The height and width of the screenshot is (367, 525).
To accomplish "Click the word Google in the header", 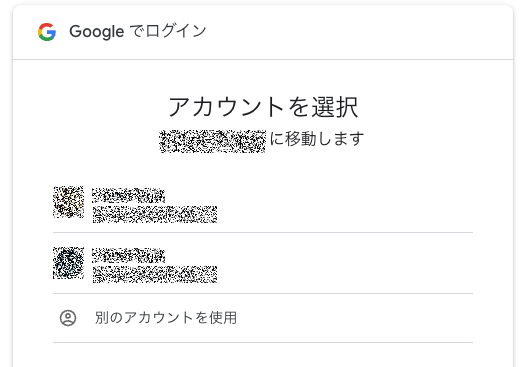I will tap(97, 32).
